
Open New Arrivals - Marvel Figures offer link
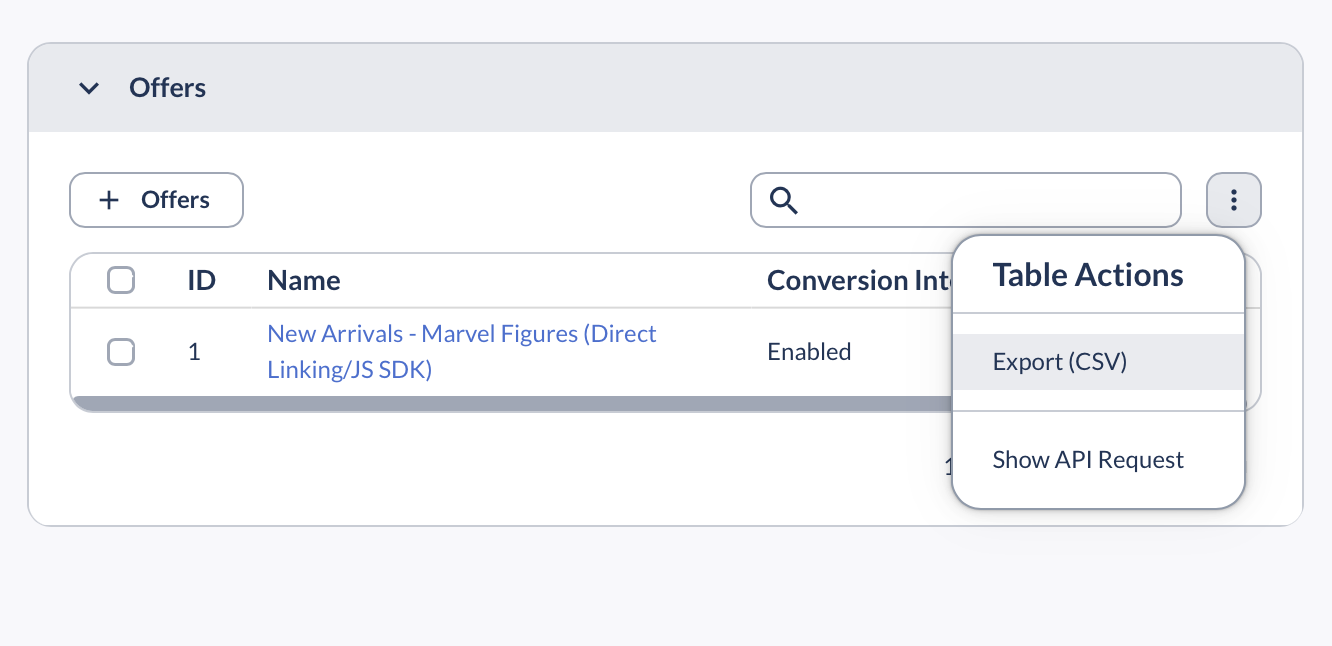(x=461, y=352)
